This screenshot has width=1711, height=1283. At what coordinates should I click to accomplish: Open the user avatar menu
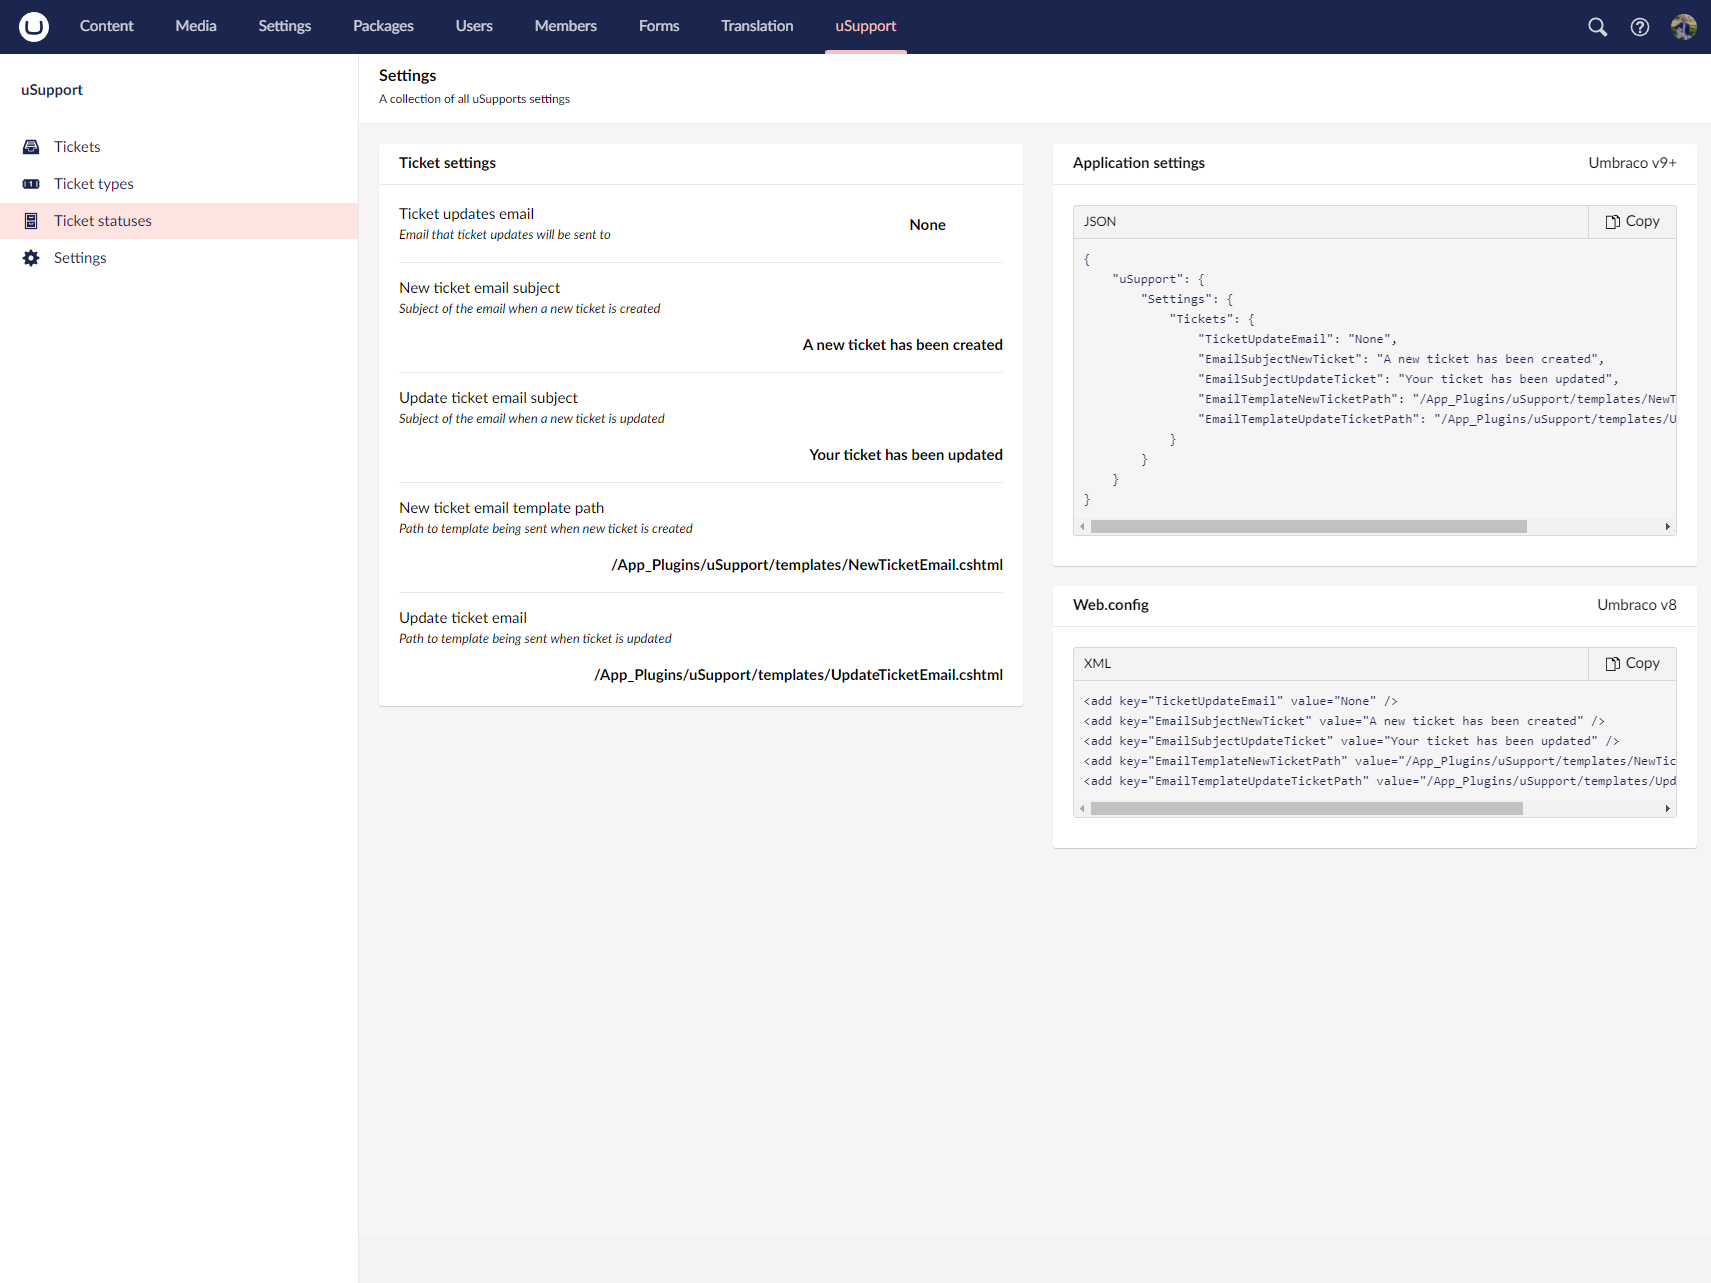pyautogui.click(x=1684, y=27)
